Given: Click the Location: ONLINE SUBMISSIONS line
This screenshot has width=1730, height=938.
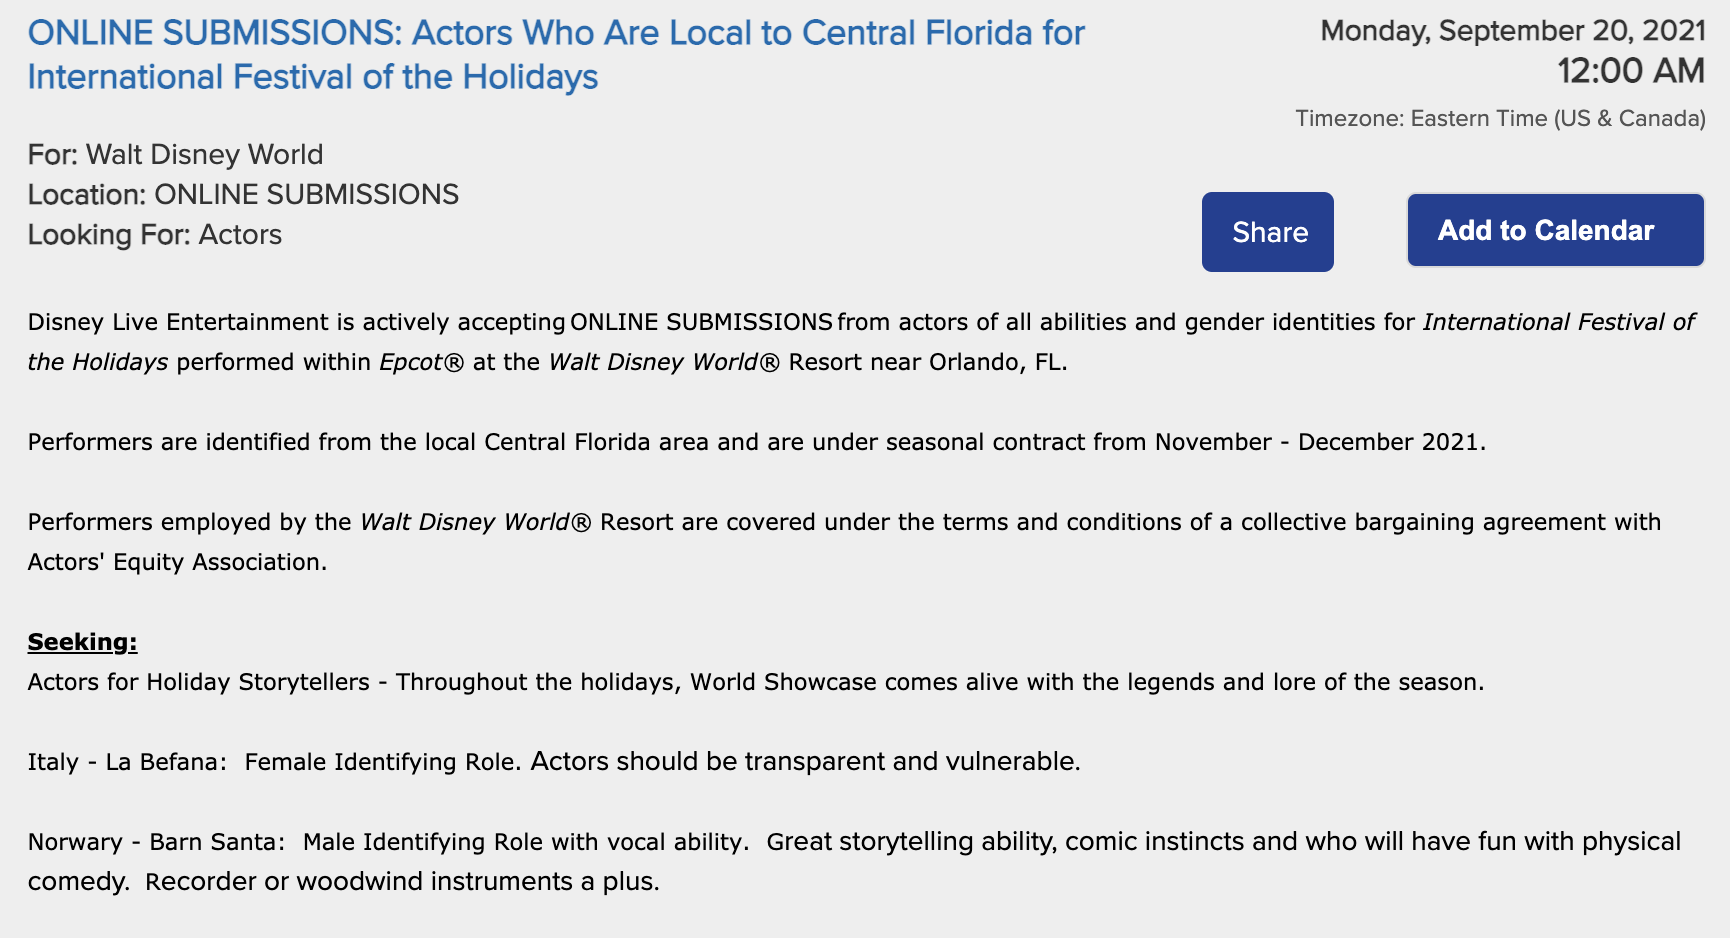Looking at the screenshot, I should [243, 195].
